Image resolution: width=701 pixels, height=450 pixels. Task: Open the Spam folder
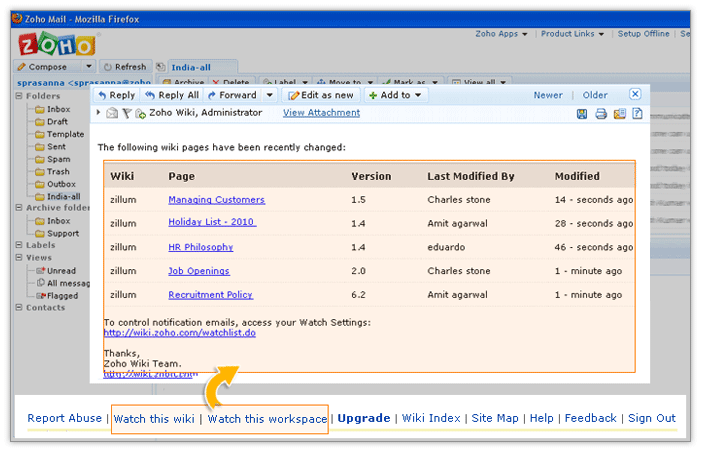coord(58,159)
